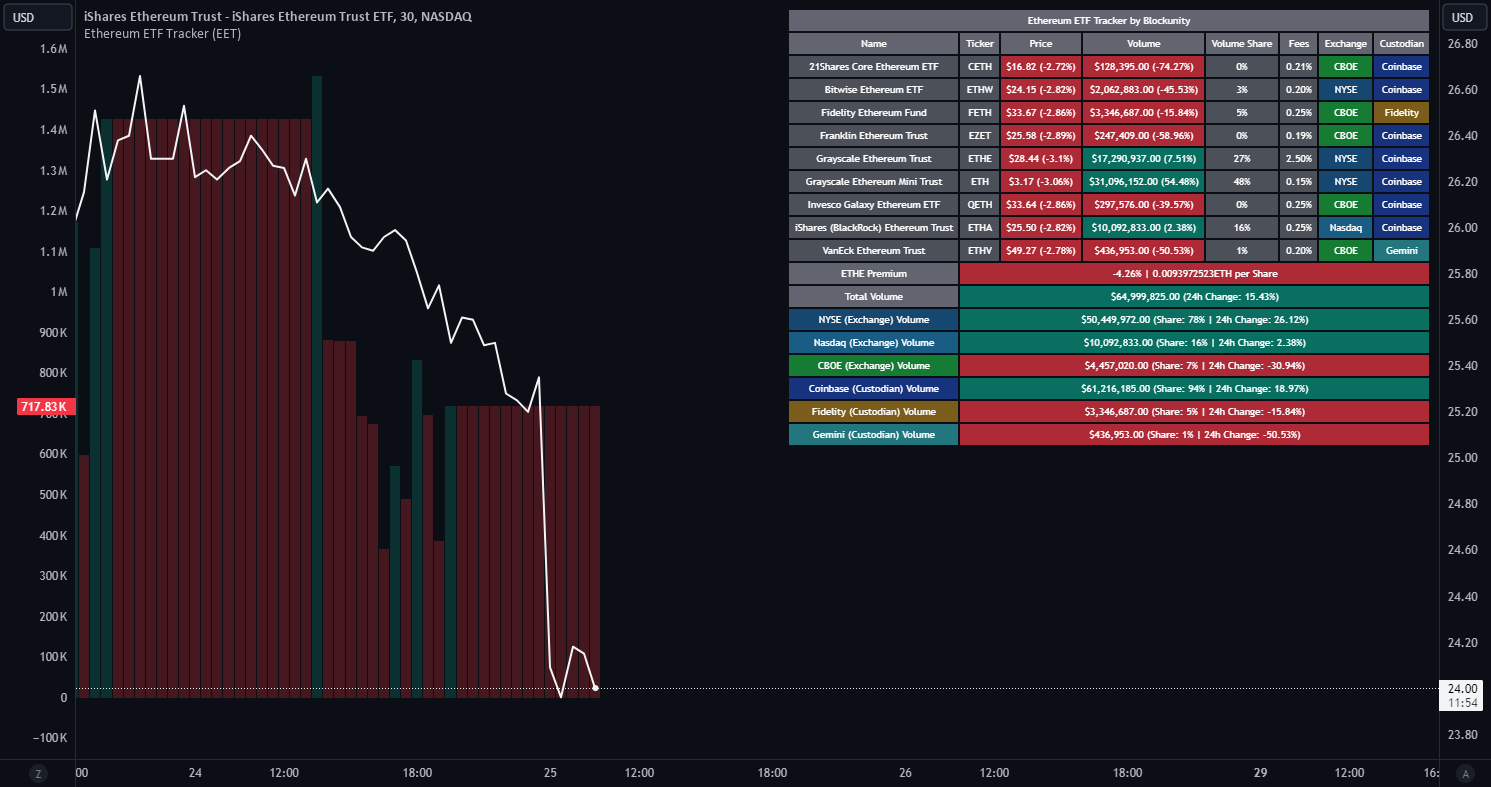Click the white dot ending the price line

click(x=596, y=688)
